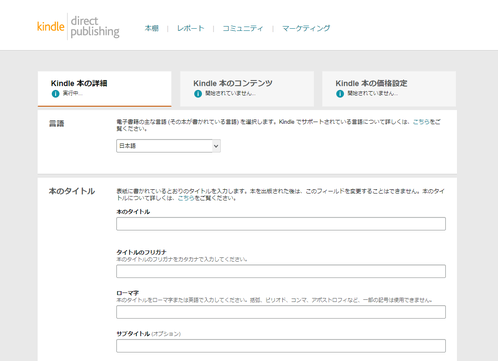Screen dimensions: 498x361
Task: Click こちら link in language description
Action: [421, 122]
